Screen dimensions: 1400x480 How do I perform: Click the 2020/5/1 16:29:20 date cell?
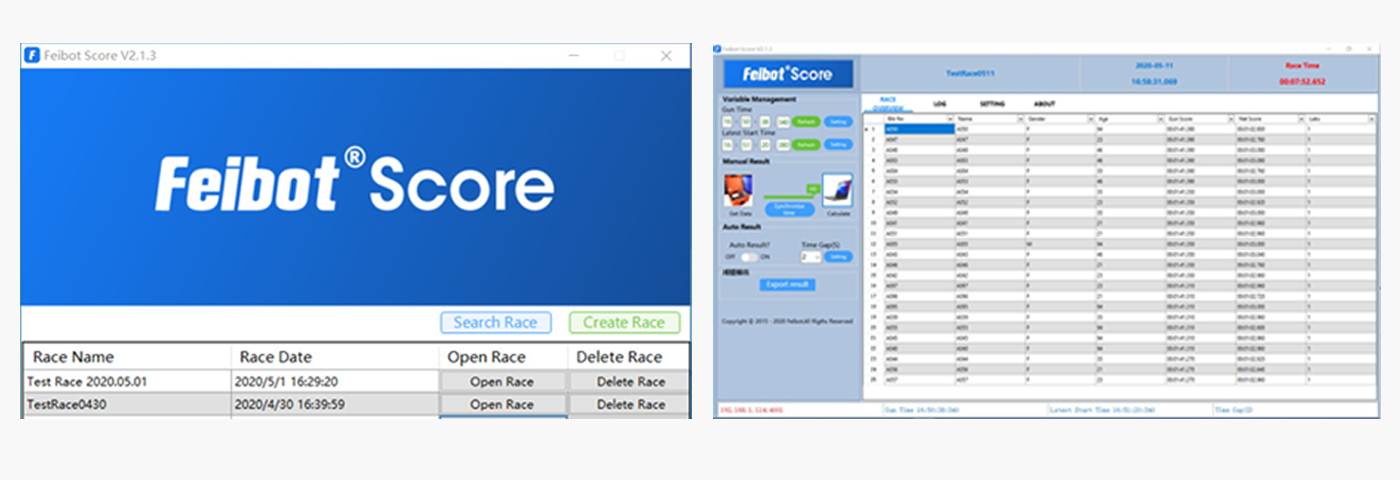(x=334, y=381)
